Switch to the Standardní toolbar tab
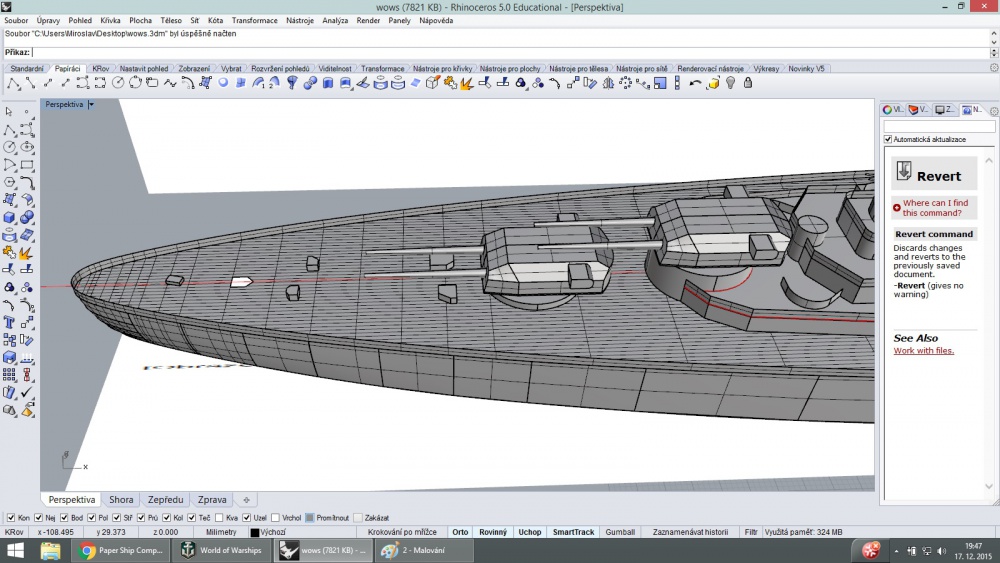This screenshot has height=563, width=1000. coord(27,68)
